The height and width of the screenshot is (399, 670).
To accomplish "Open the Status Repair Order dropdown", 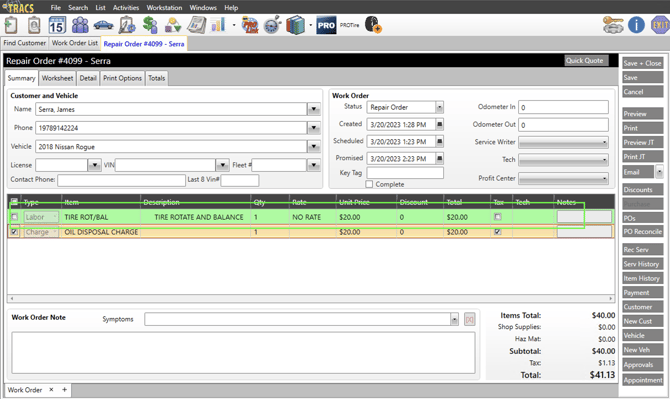I will point(439,107).
